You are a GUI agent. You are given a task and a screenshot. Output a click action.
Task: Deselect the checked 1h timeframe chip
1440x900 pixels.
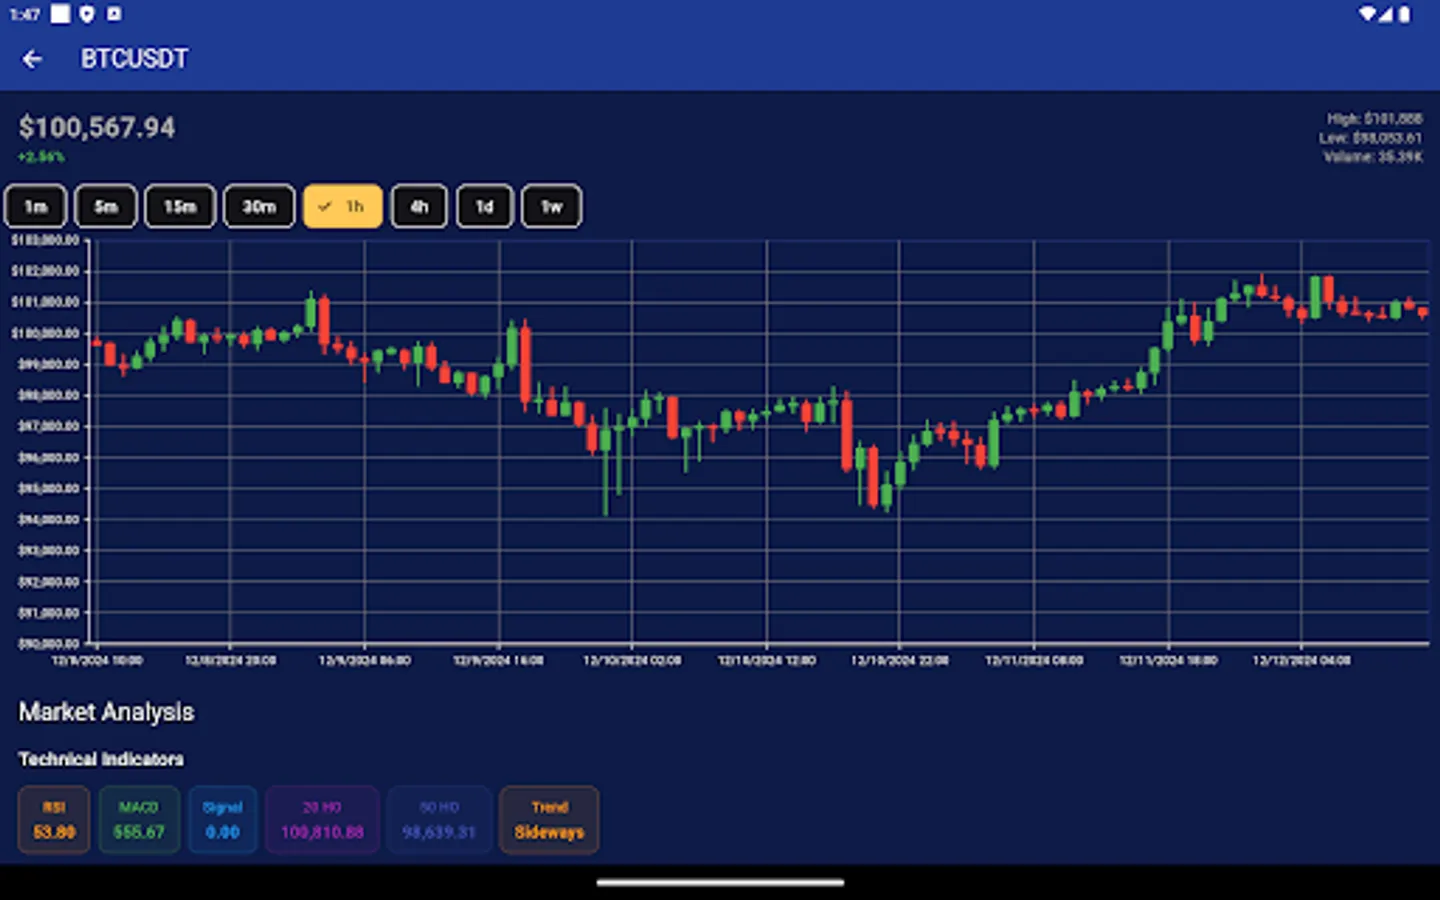[342, 206]
